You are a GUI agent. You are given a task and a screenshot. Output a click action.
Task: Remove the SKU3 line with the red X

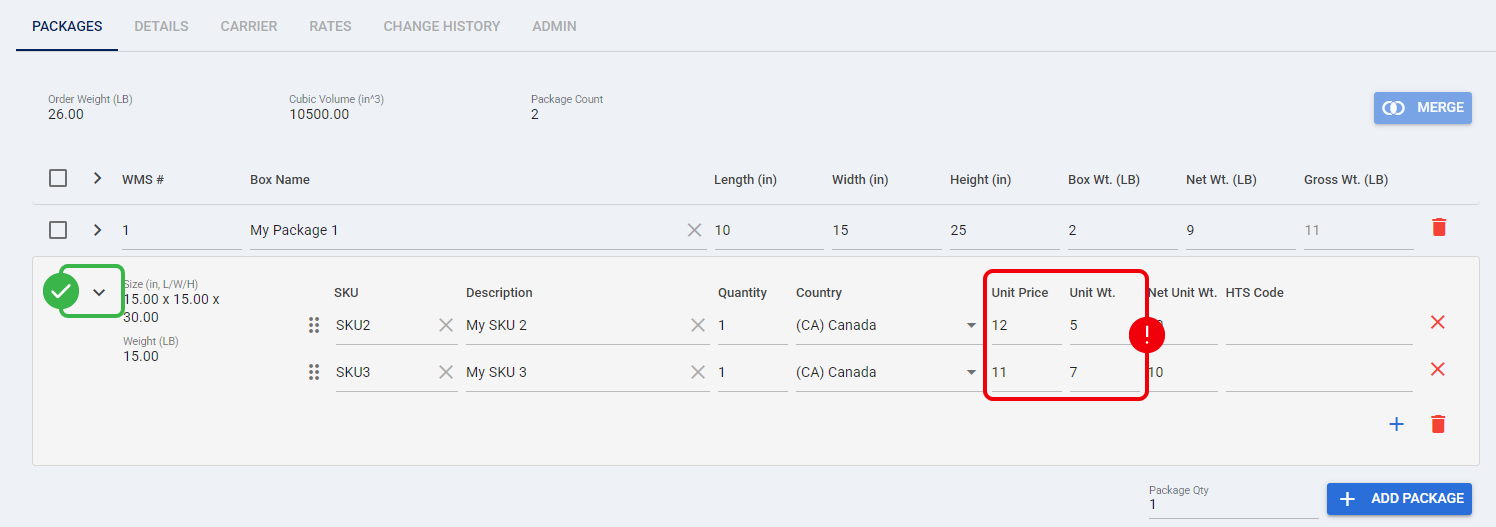1438,369
